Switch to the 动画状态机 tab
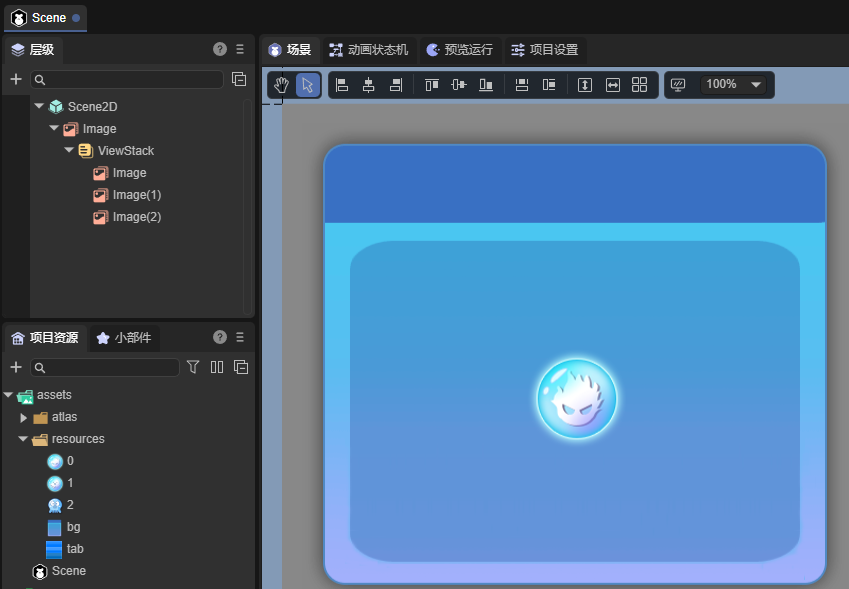The height and width of the screenshot is (589, 849). [368, 50]
